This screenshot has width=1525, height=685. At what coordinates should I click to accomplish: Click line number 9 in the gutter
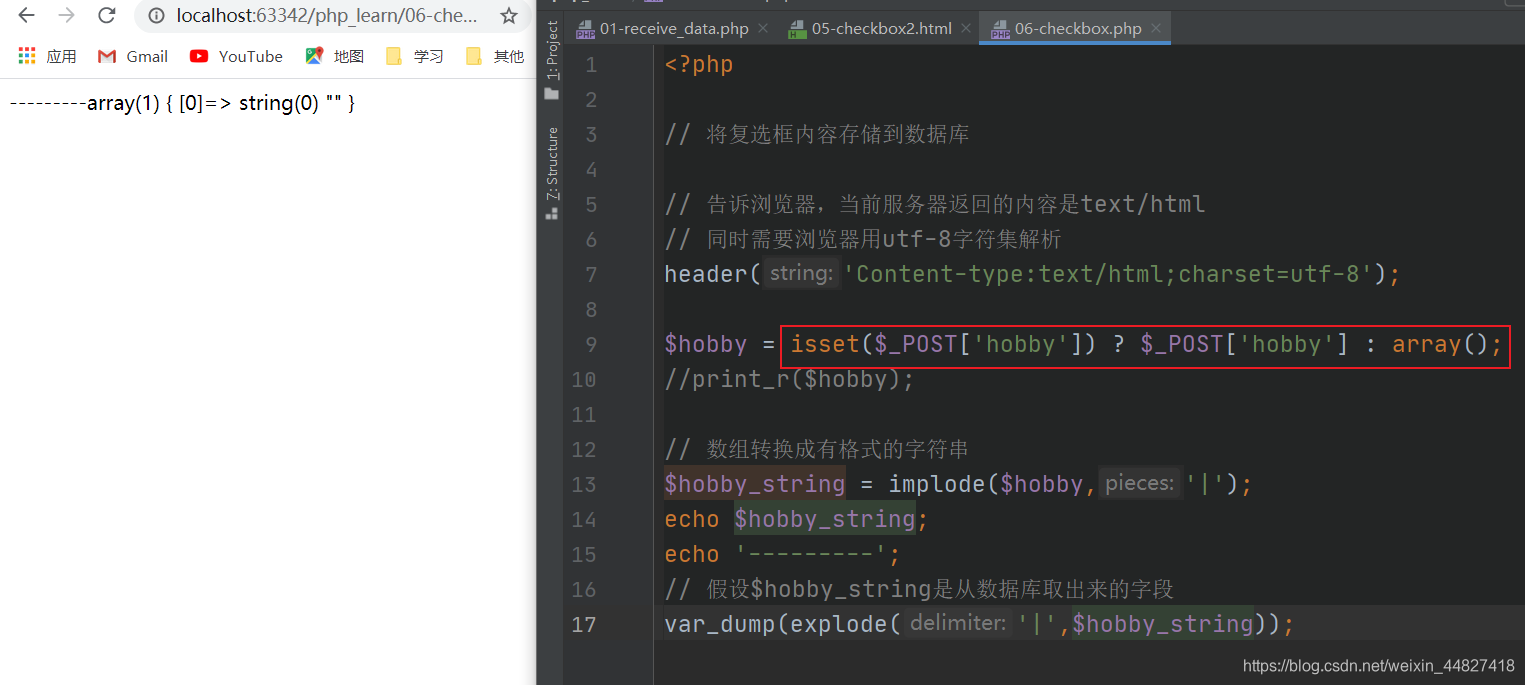[x=590, y=344]
